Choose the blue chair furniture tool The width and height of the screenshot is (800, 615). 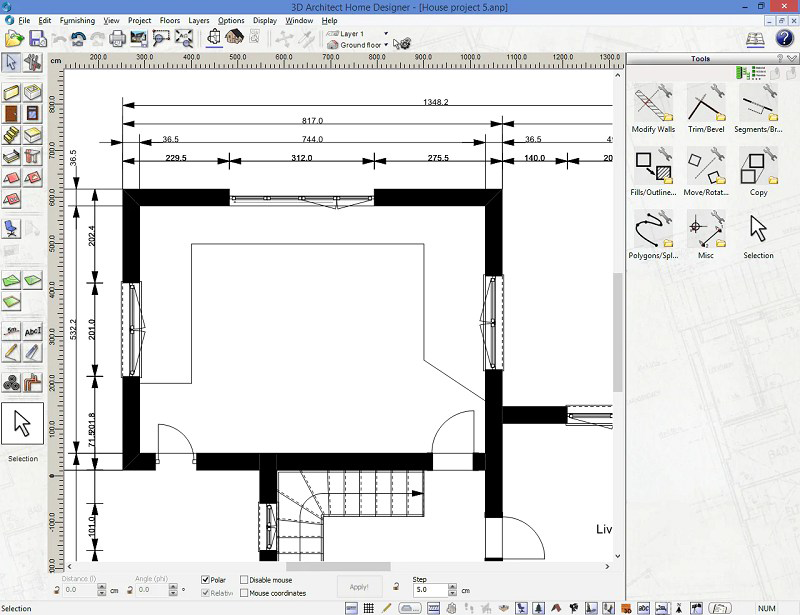click(12, 228)
